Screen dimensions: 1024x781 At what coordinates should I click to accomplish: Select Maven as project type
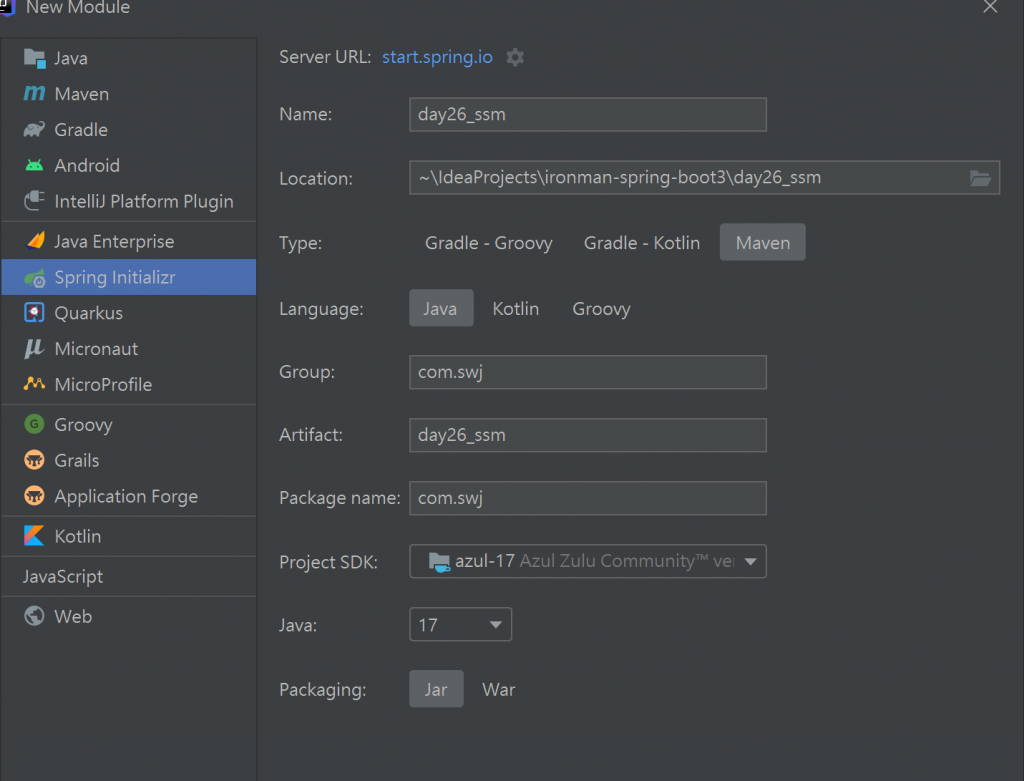pos(763,243)
